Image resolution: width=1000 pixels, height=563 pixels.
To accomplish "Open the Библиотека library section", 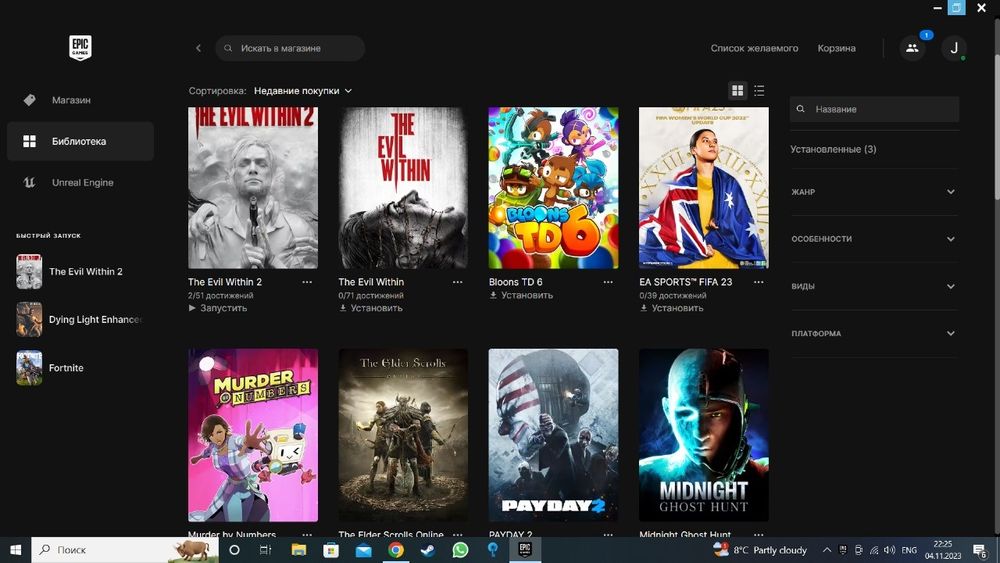I will 80,141.
